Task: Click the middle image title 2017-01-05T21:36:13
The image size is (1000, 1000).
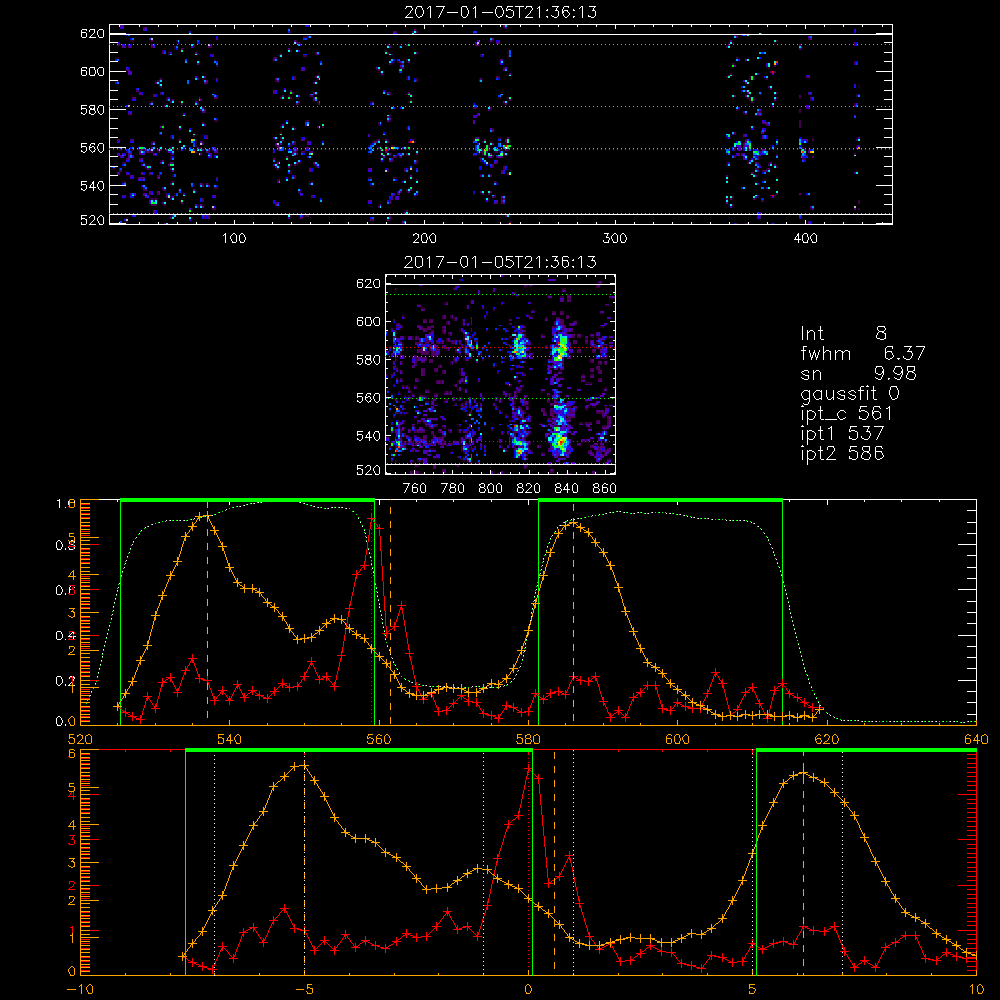Action: [501, 262]
